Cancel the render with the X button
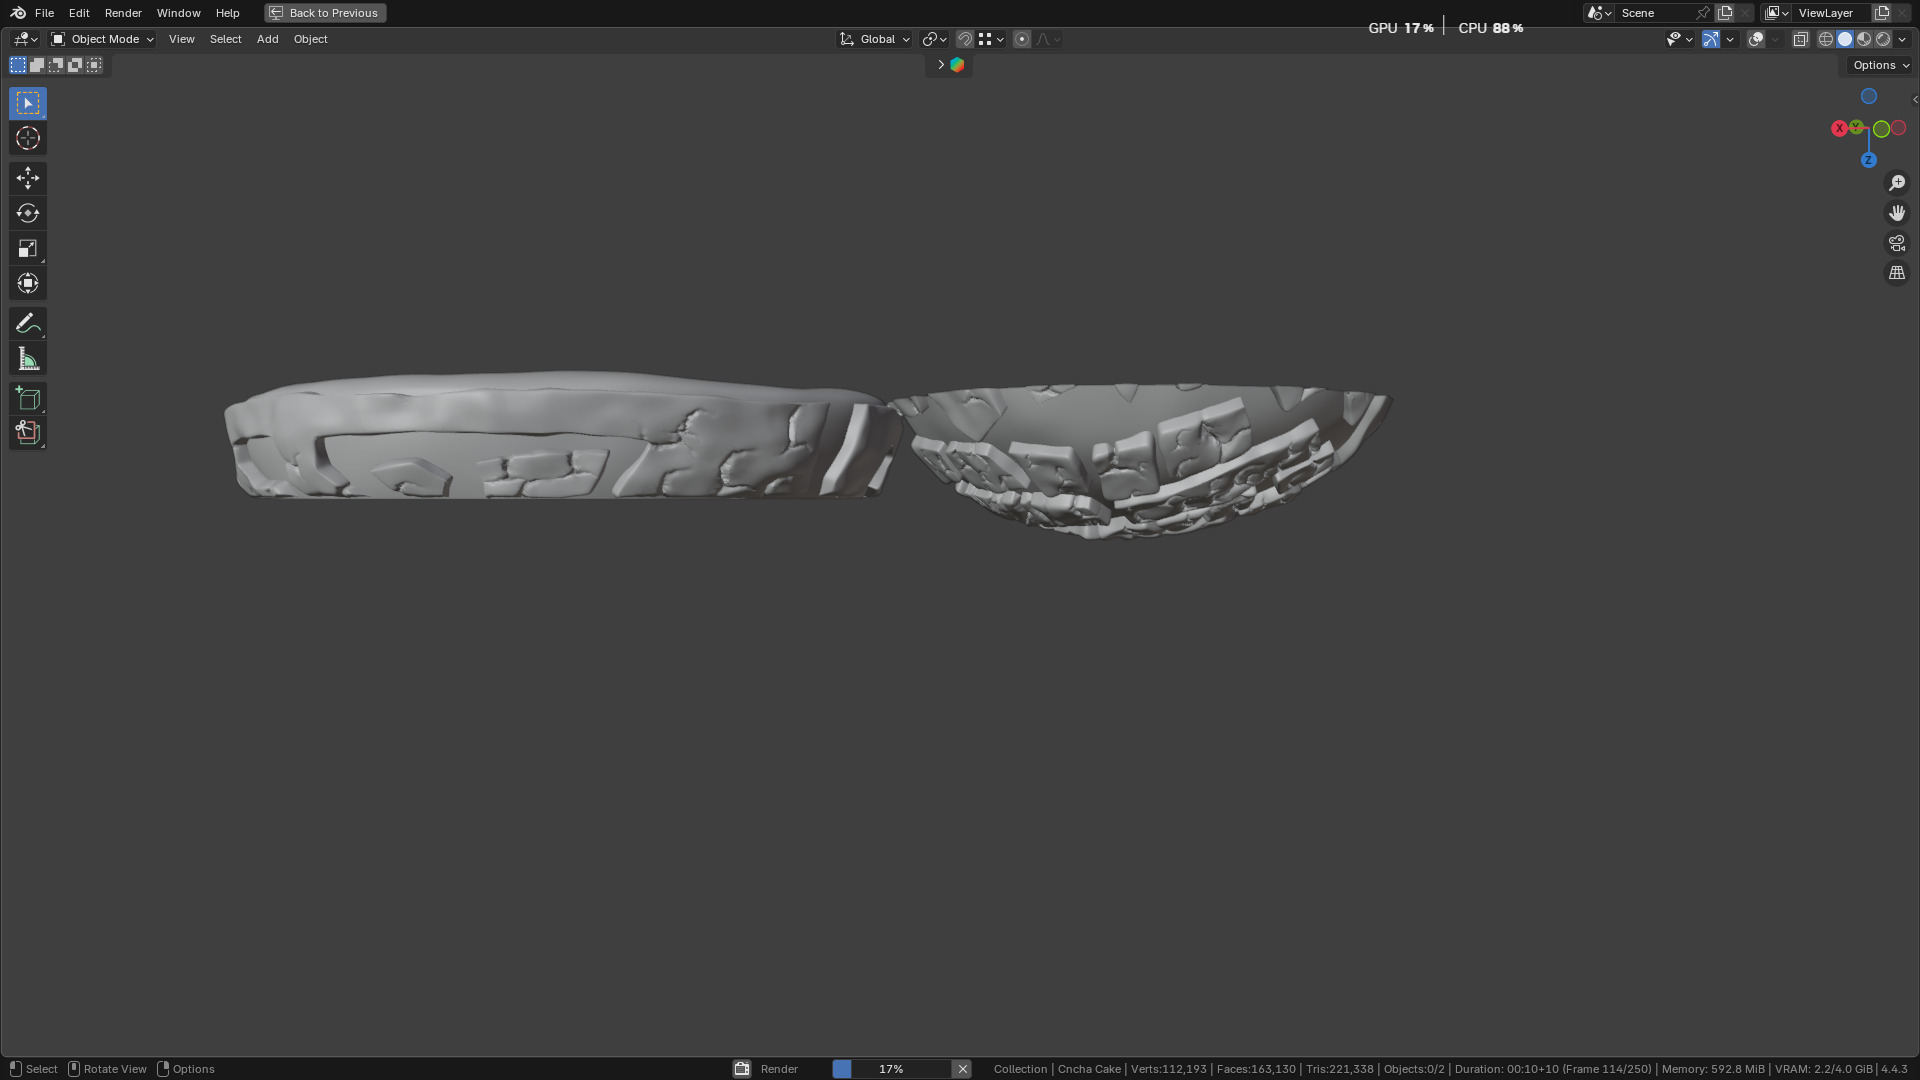The width and height of the screenshot is (1920, 1080). coord(962,1069)
